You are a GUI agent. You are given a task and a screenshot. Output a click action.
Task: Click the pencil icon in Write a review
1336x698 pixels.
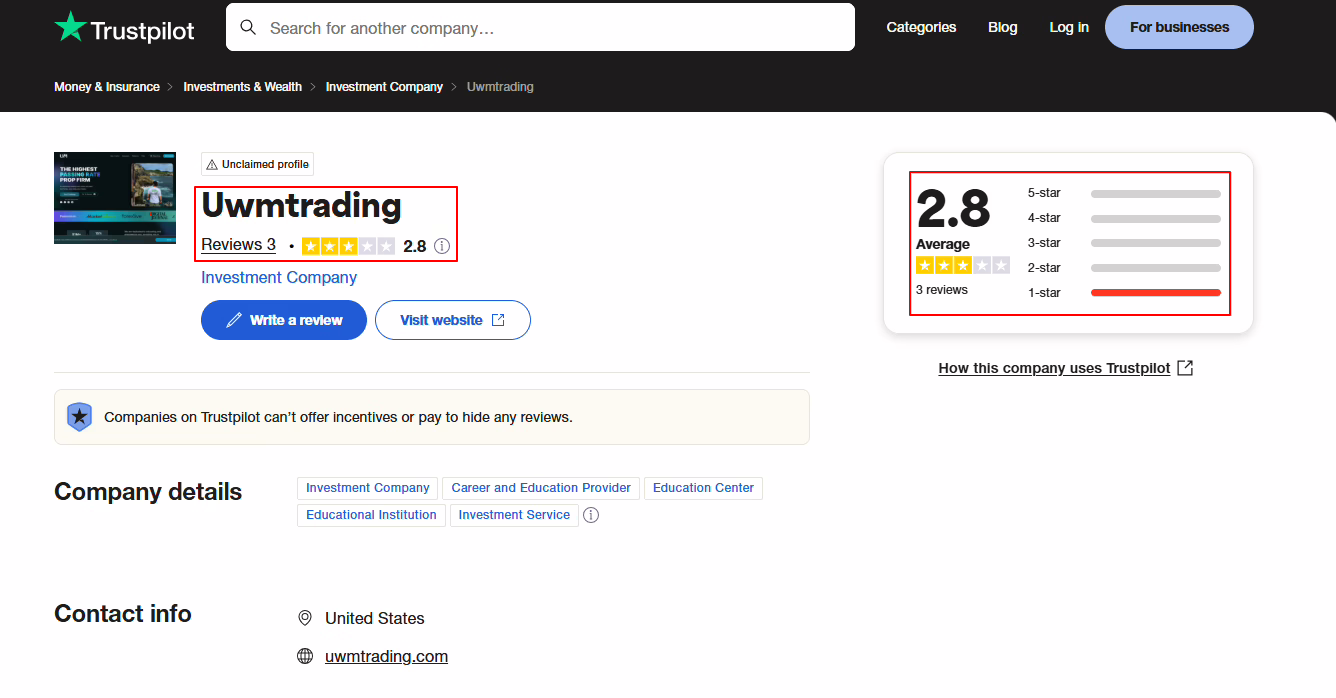click(234, 320)
